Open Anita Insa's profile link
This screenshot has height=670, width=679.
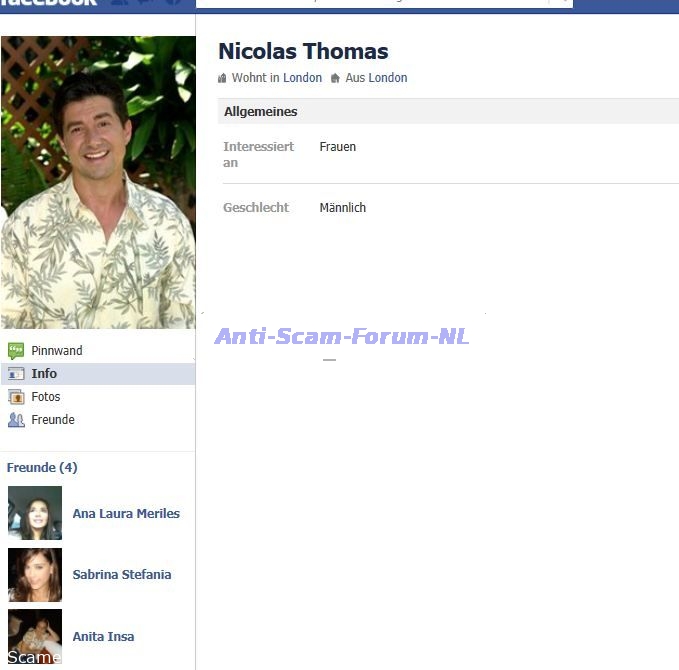point(103,637)
